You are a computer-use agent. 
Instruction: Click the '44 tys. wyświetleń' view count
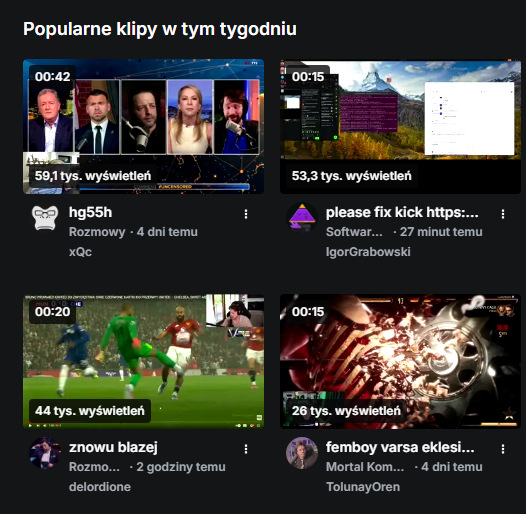[x=90, y=411]
